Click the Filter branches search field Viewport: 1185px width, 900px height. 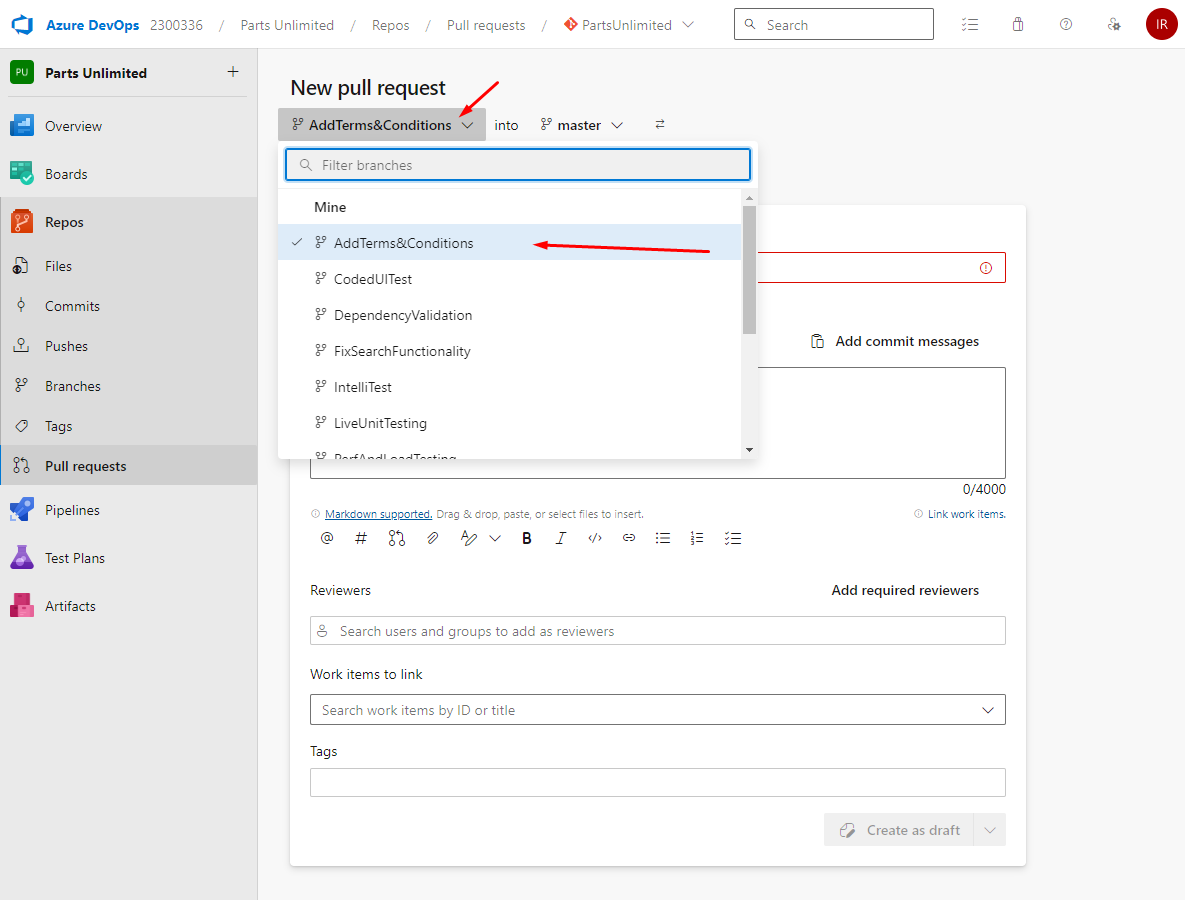click(x=518, y=165)
